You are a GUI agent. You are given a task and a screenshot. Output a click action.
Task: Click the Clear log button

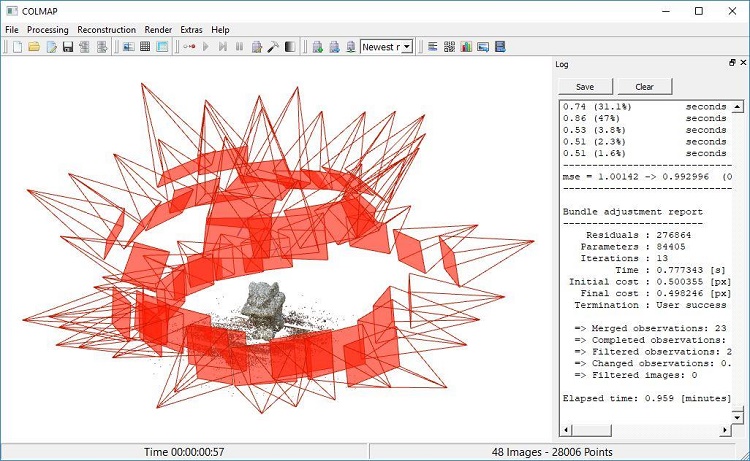pyautogui.click(x=644, y=87)
